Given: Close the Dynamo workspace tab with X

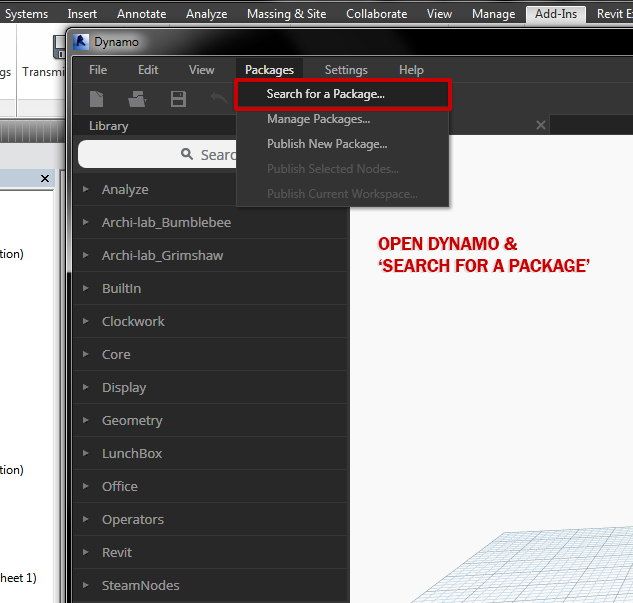Looking at the screenshot, I should [541, 125].
